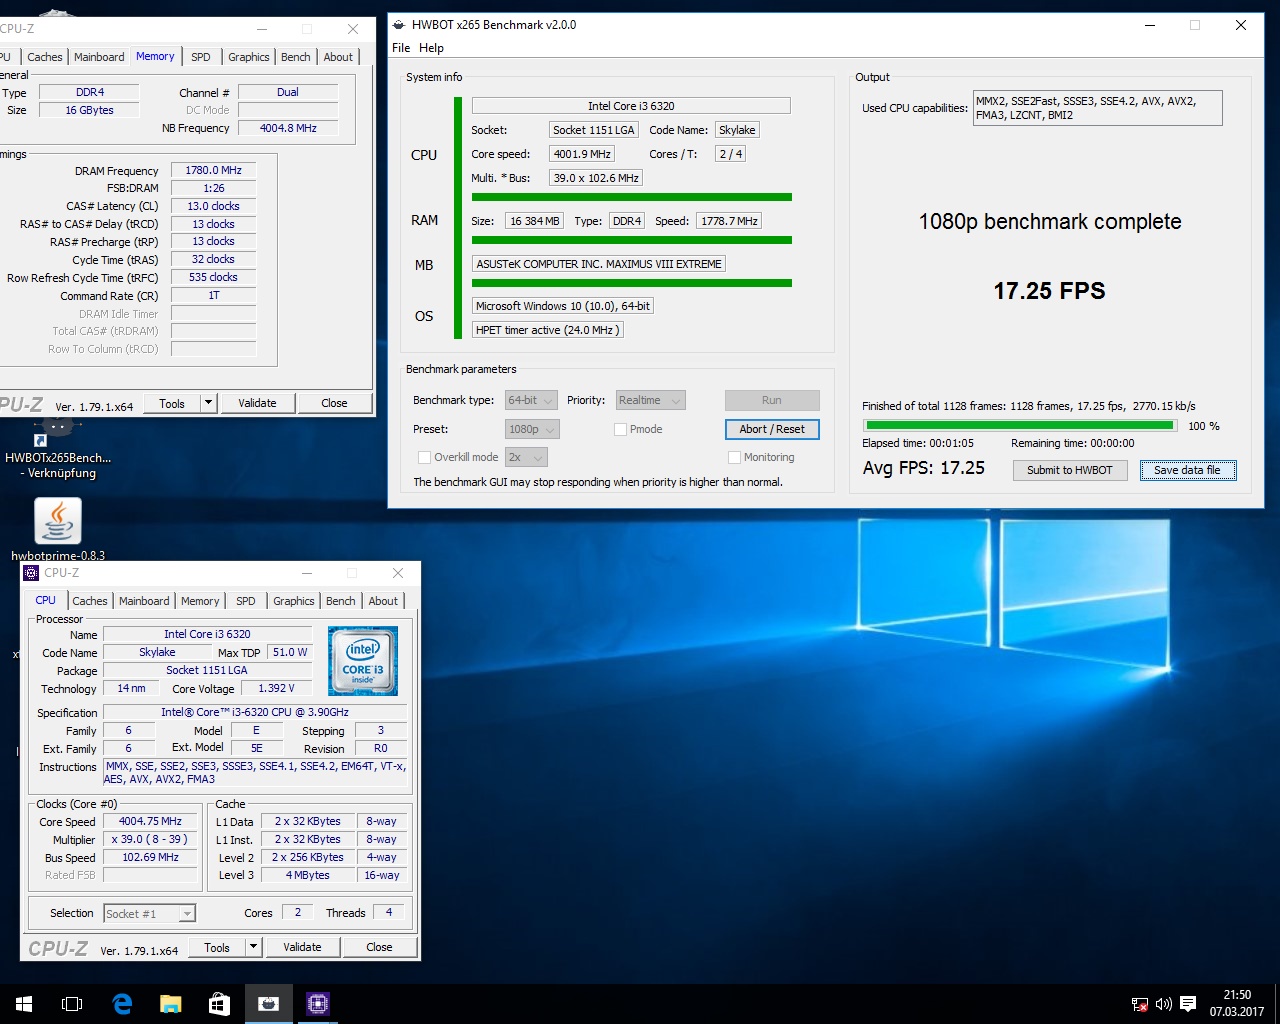The width and height of the screenshot is (1280, 1024).
Task: Select CPU tab in lower CPU-Z
Action: coord(46,600)
